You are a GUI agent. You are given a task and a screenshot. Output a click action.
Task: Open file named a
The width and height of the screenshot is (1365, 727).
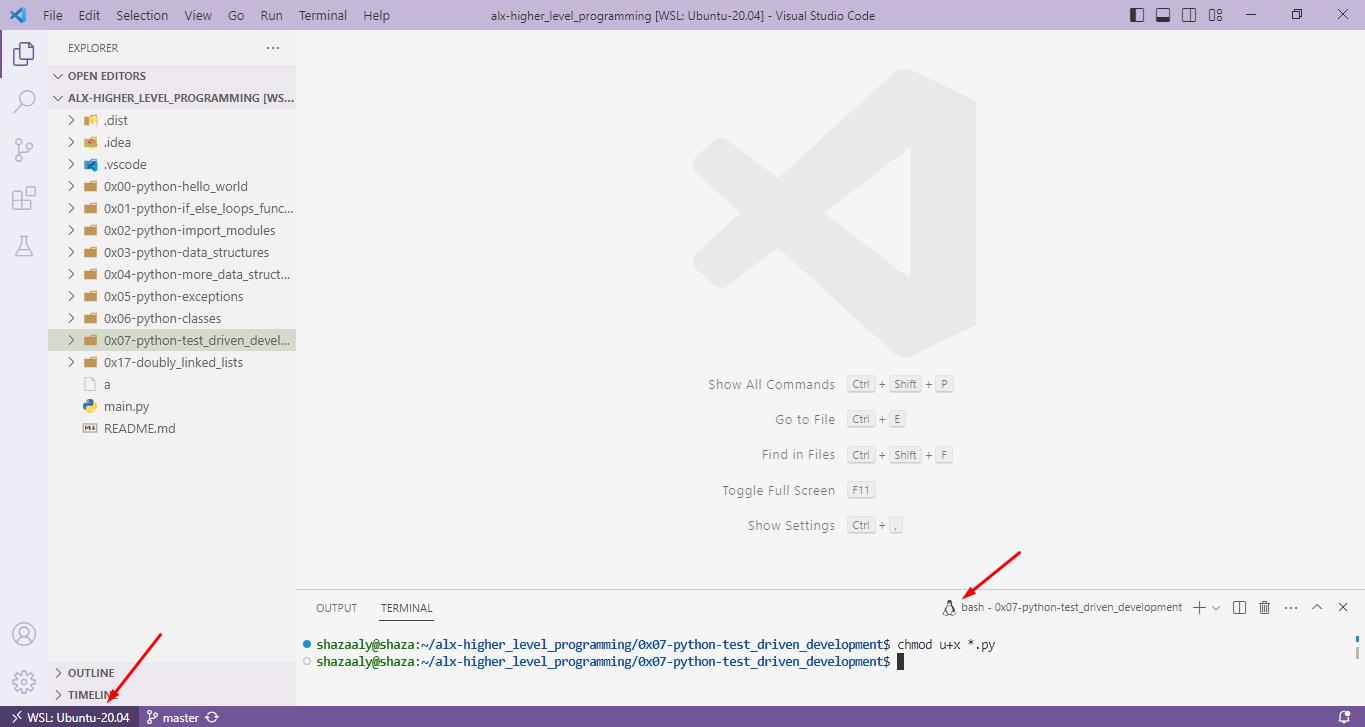[x=172, y=384]
